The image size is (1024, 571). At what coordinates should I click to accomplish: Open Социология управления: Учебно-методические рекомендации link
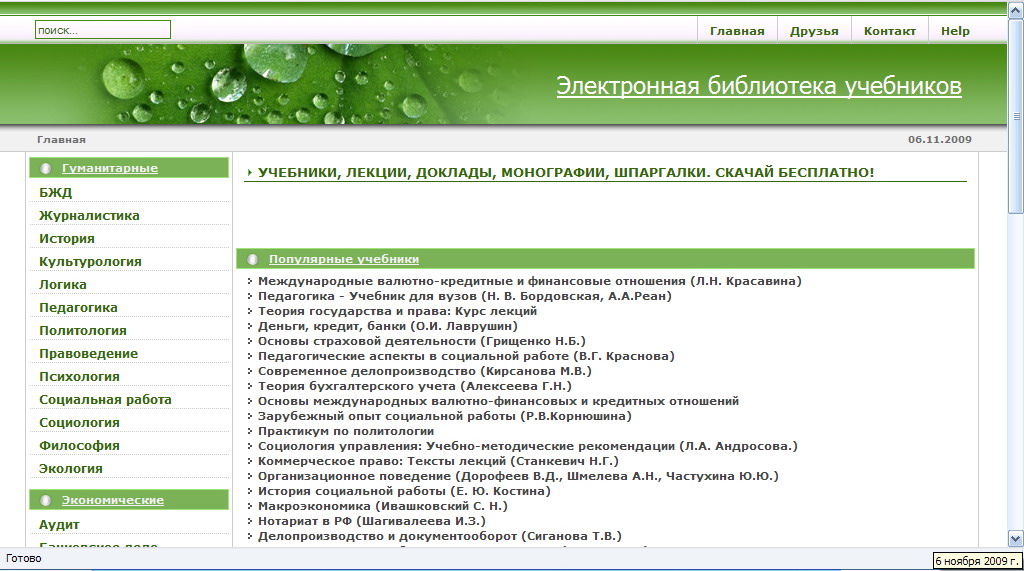tap(528, 446)
